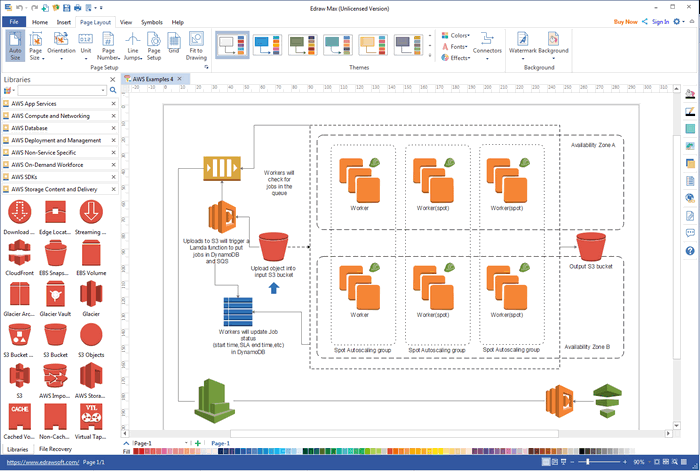Pick a black color swatch in palette

coord(582,451)
